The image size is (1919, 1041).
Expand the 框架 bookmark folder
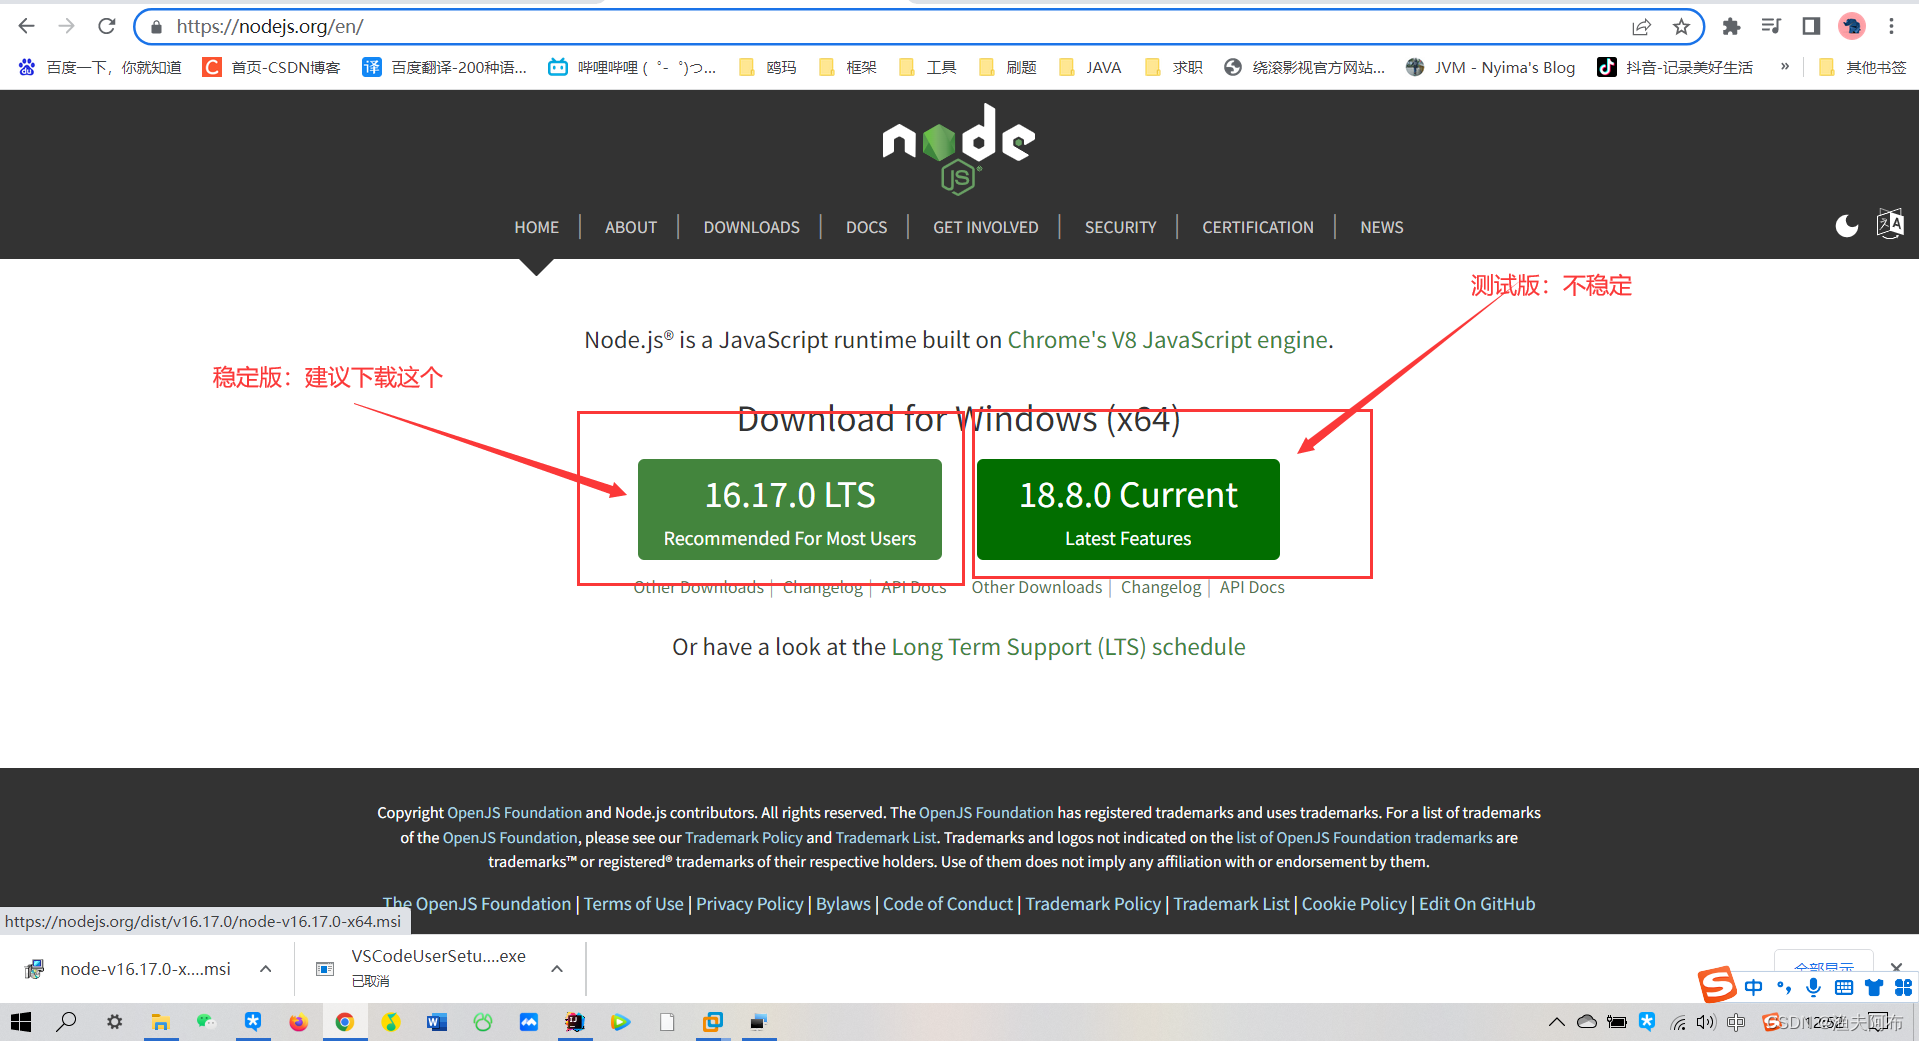tap(847, 67)
